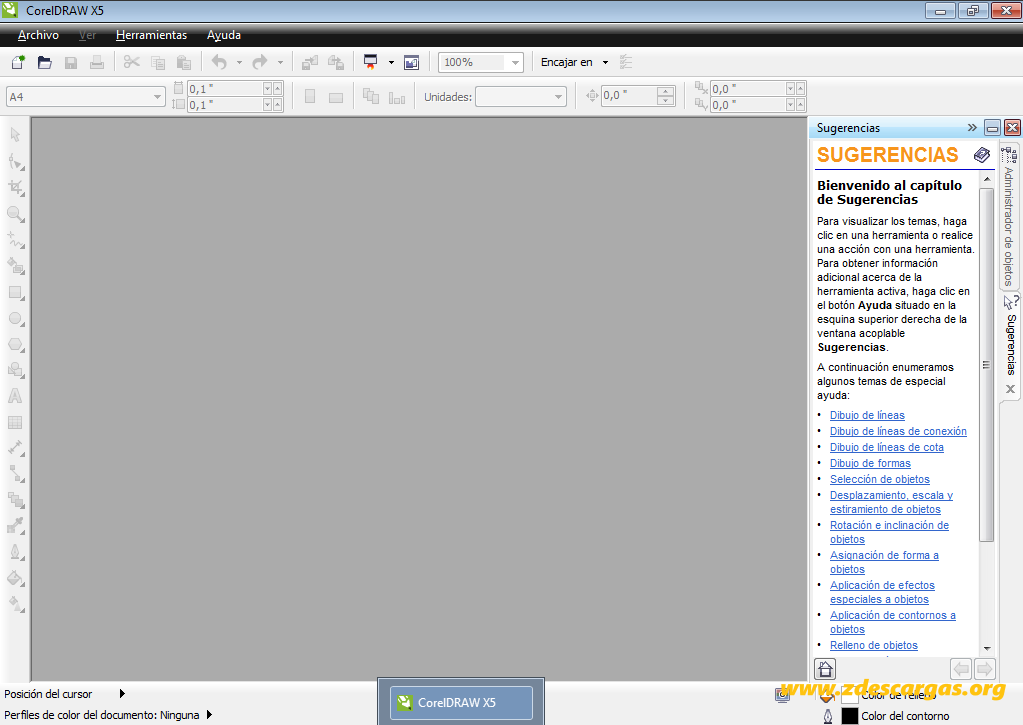Select the Freehand drawing tool
Image resolution: width=1023 pixels, height=725 pixels.
[16, 240]
